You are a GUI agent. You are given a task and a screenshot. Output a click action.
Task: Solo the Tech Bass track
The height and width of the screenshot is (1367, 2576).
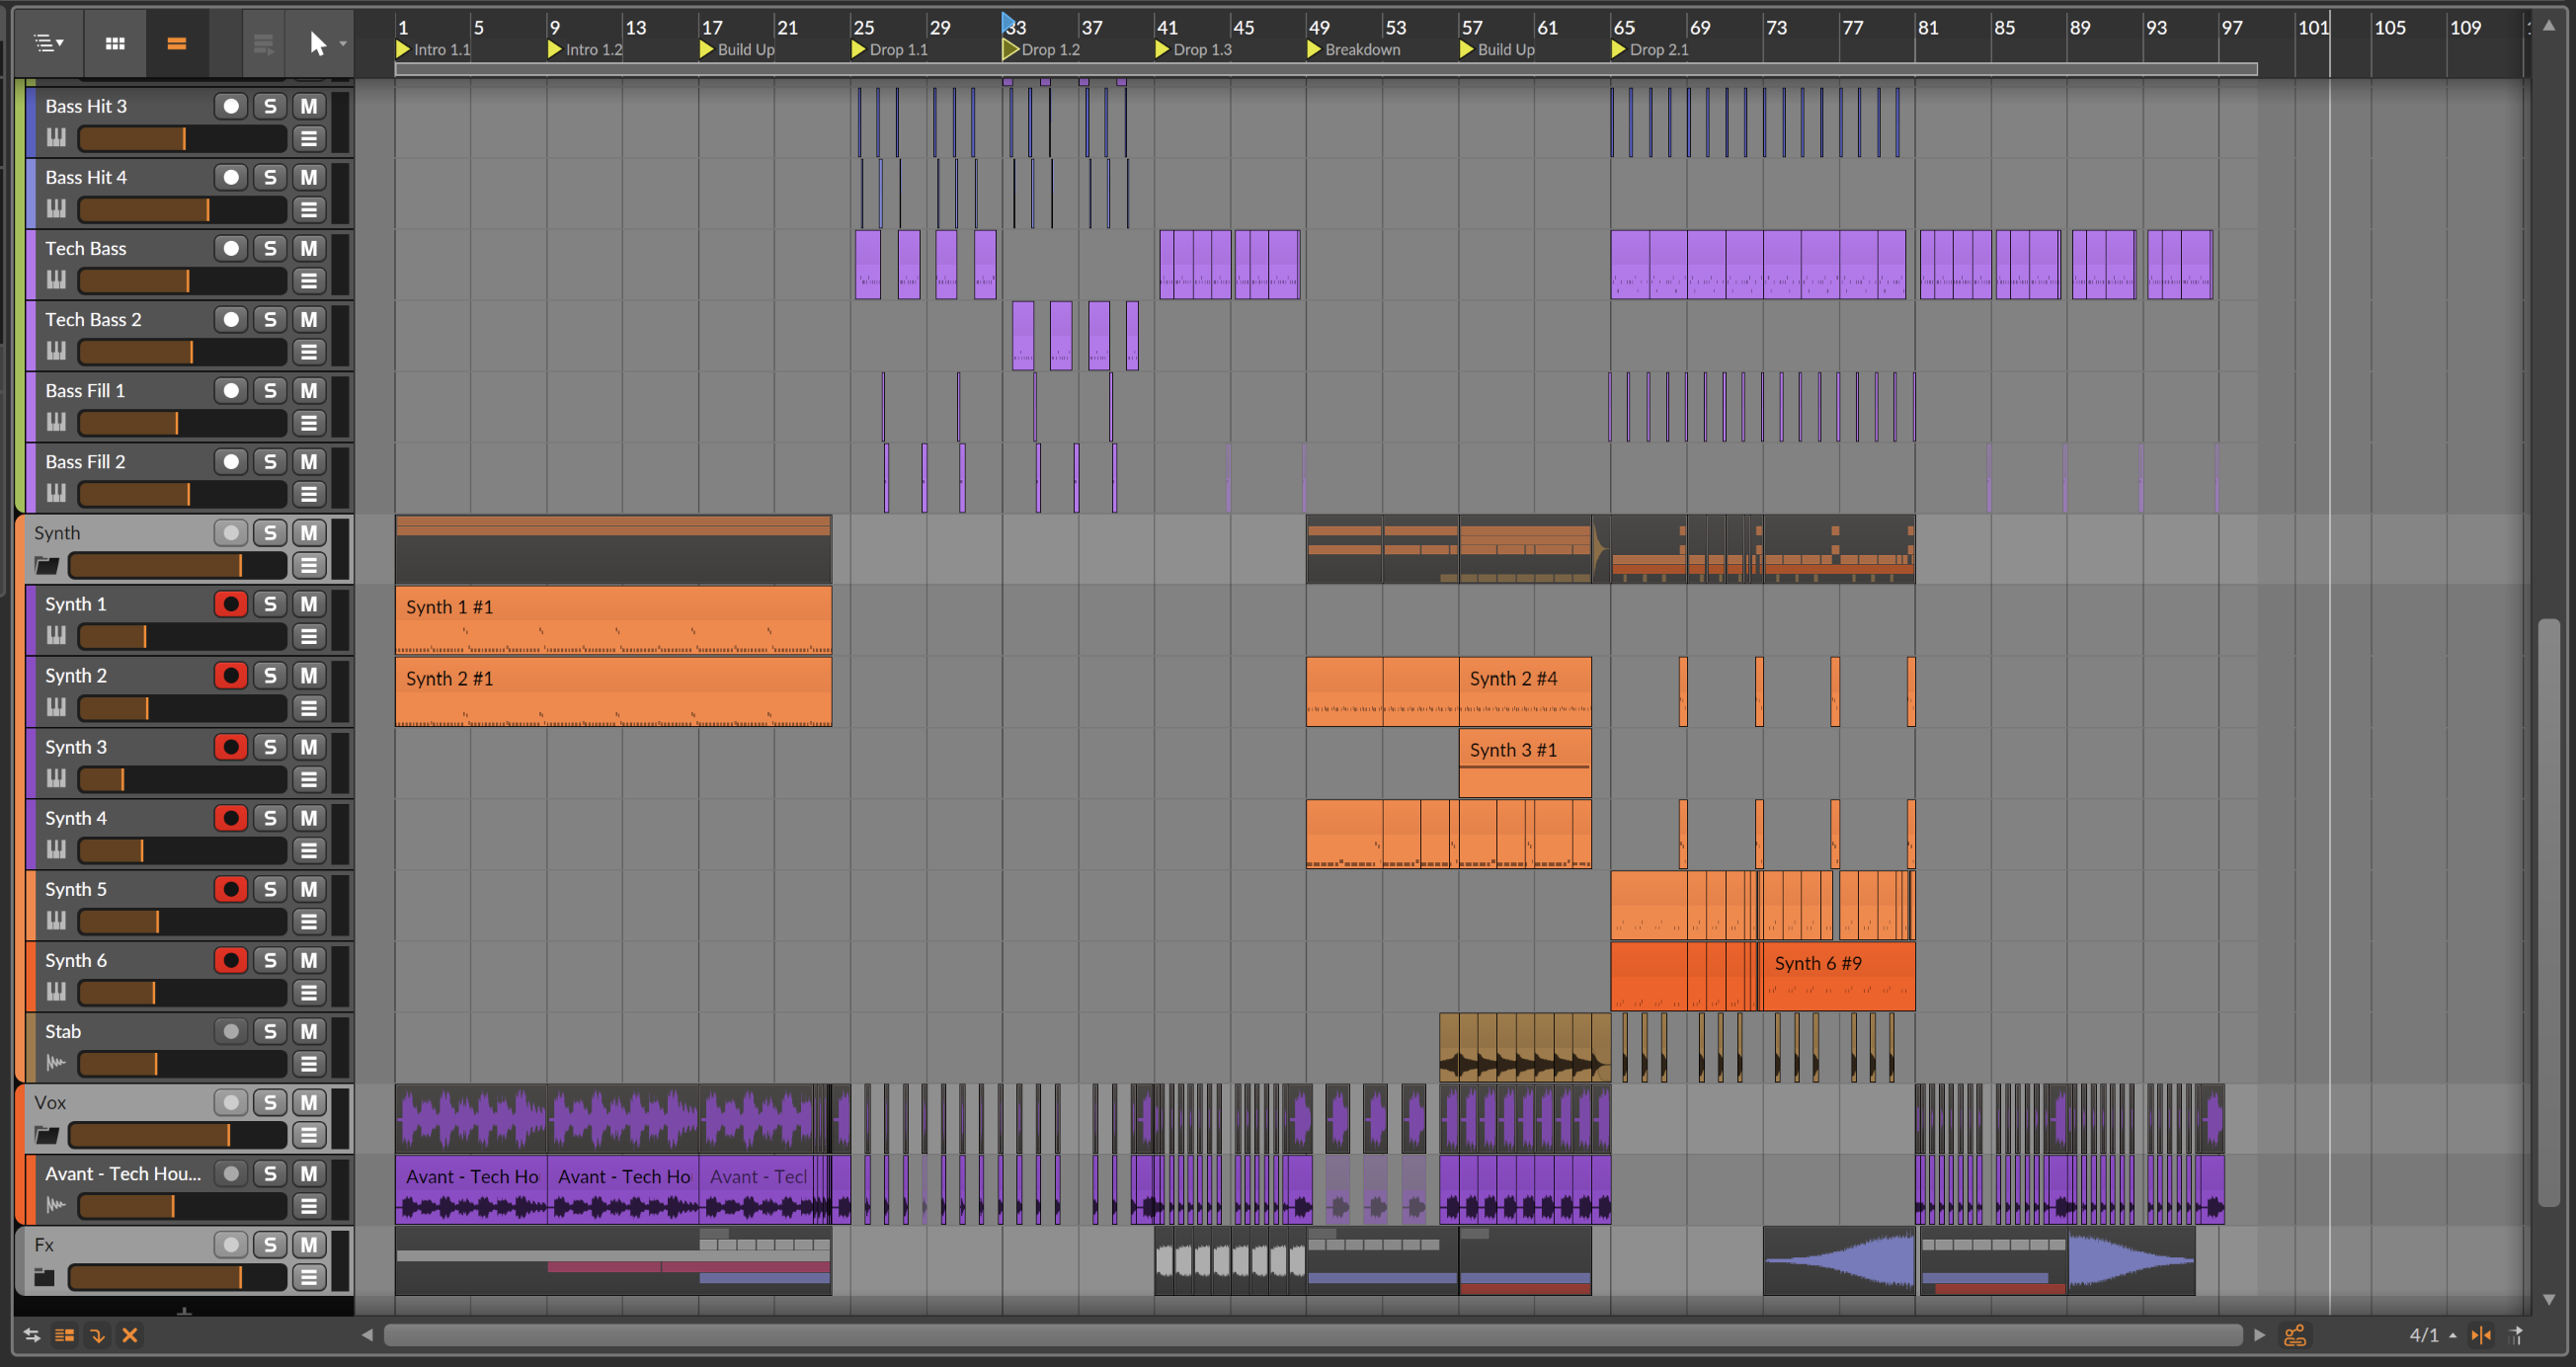coord(270,248)
